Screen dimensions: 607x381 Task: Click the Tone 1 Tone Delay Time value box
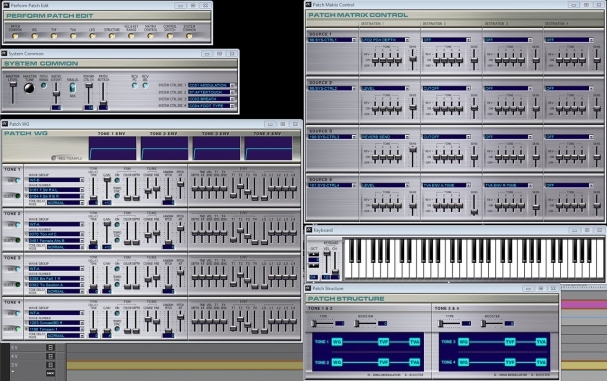[x=93, y=203]
